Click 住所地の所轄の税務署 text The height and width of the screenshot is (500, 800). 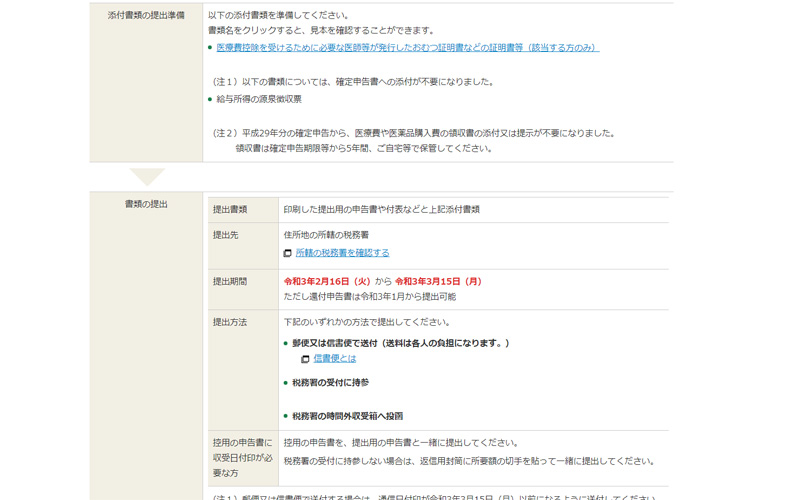tap(326, 235)
